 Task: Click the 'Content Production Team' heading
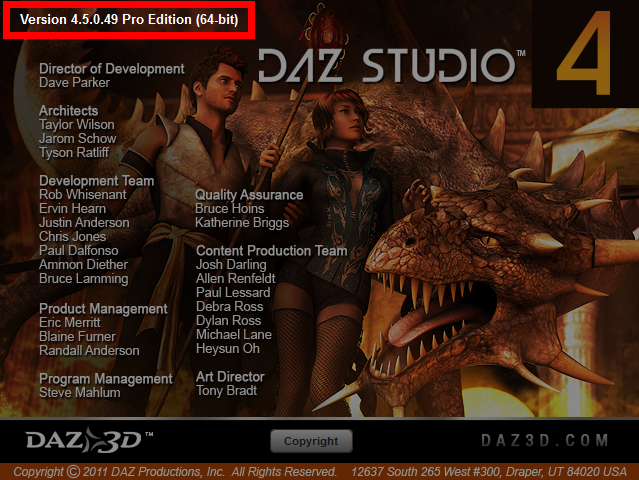[272, 251]
